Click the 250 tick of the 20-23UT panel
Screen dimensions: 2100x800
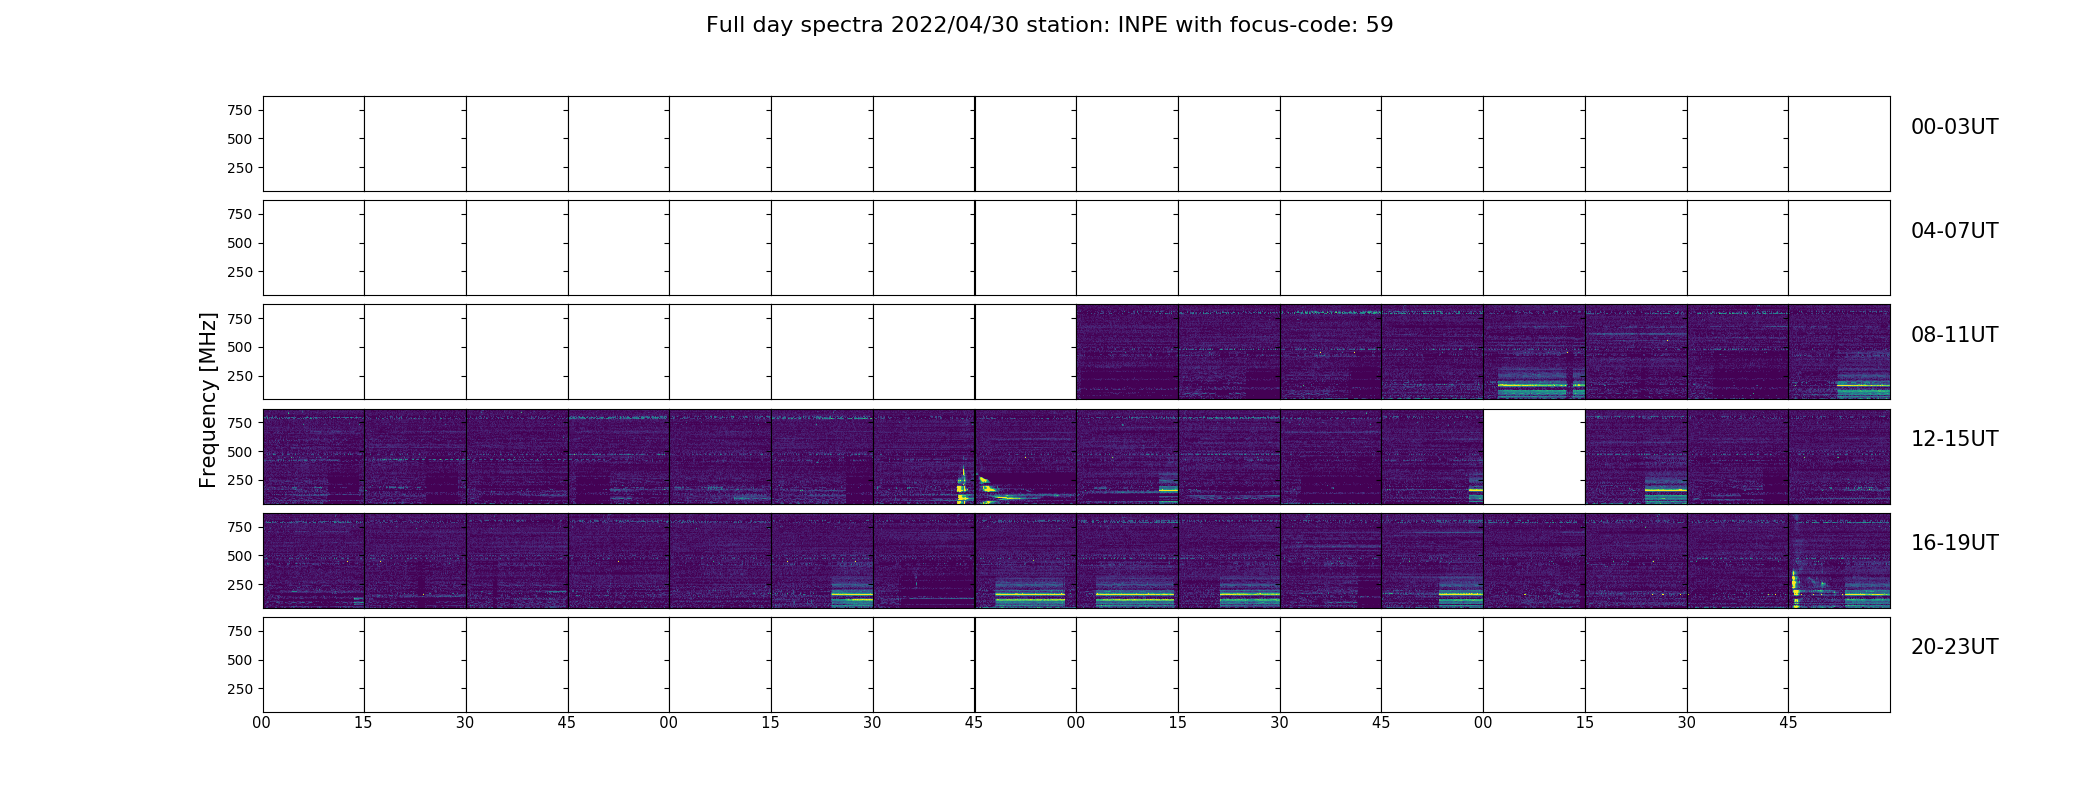pyautogui.click(x=240, y=689)
